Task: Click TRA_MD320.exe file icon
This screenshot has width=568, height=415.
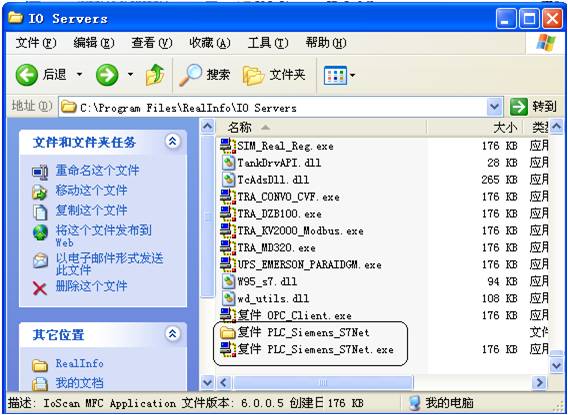Action: (228, 247)
